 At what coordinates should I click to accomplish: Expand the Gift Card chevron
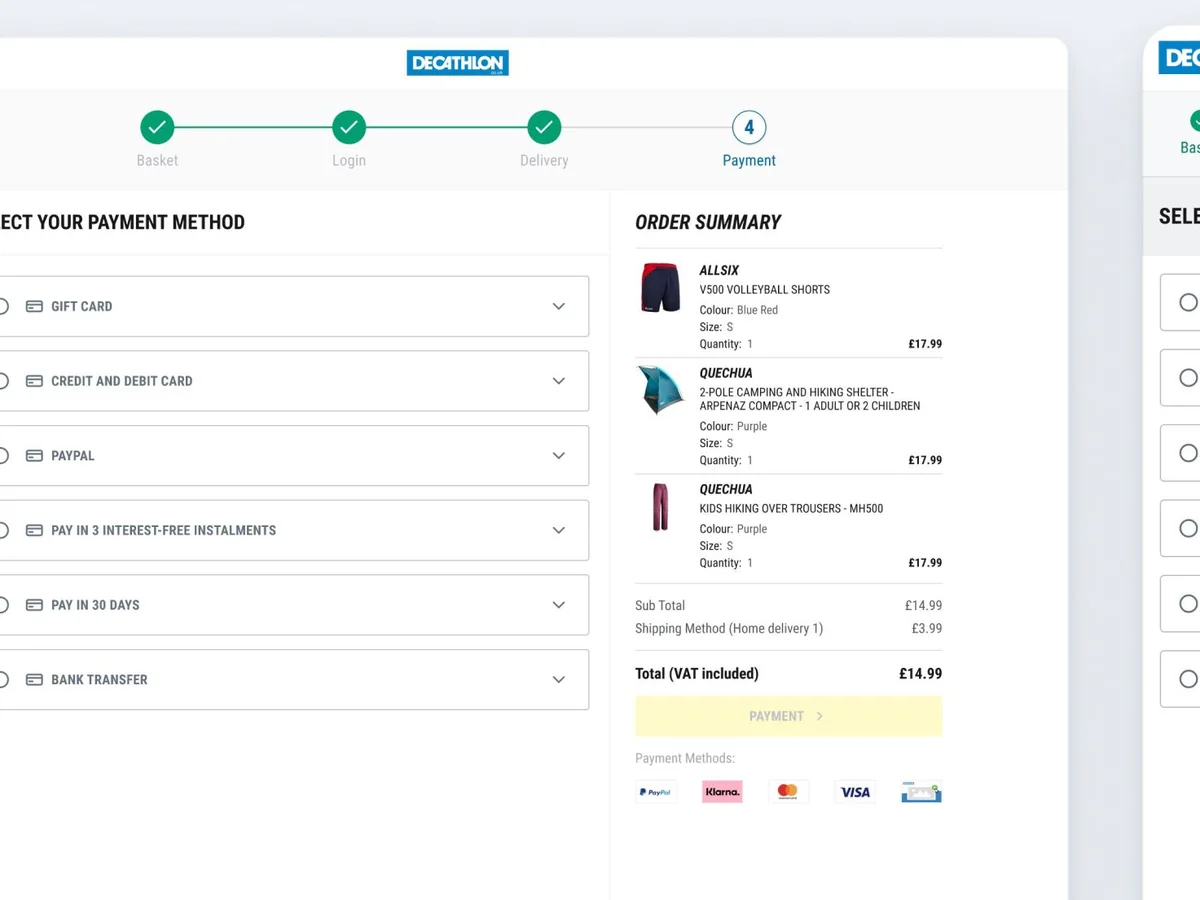pyautogui.click(x=559, y=306)
